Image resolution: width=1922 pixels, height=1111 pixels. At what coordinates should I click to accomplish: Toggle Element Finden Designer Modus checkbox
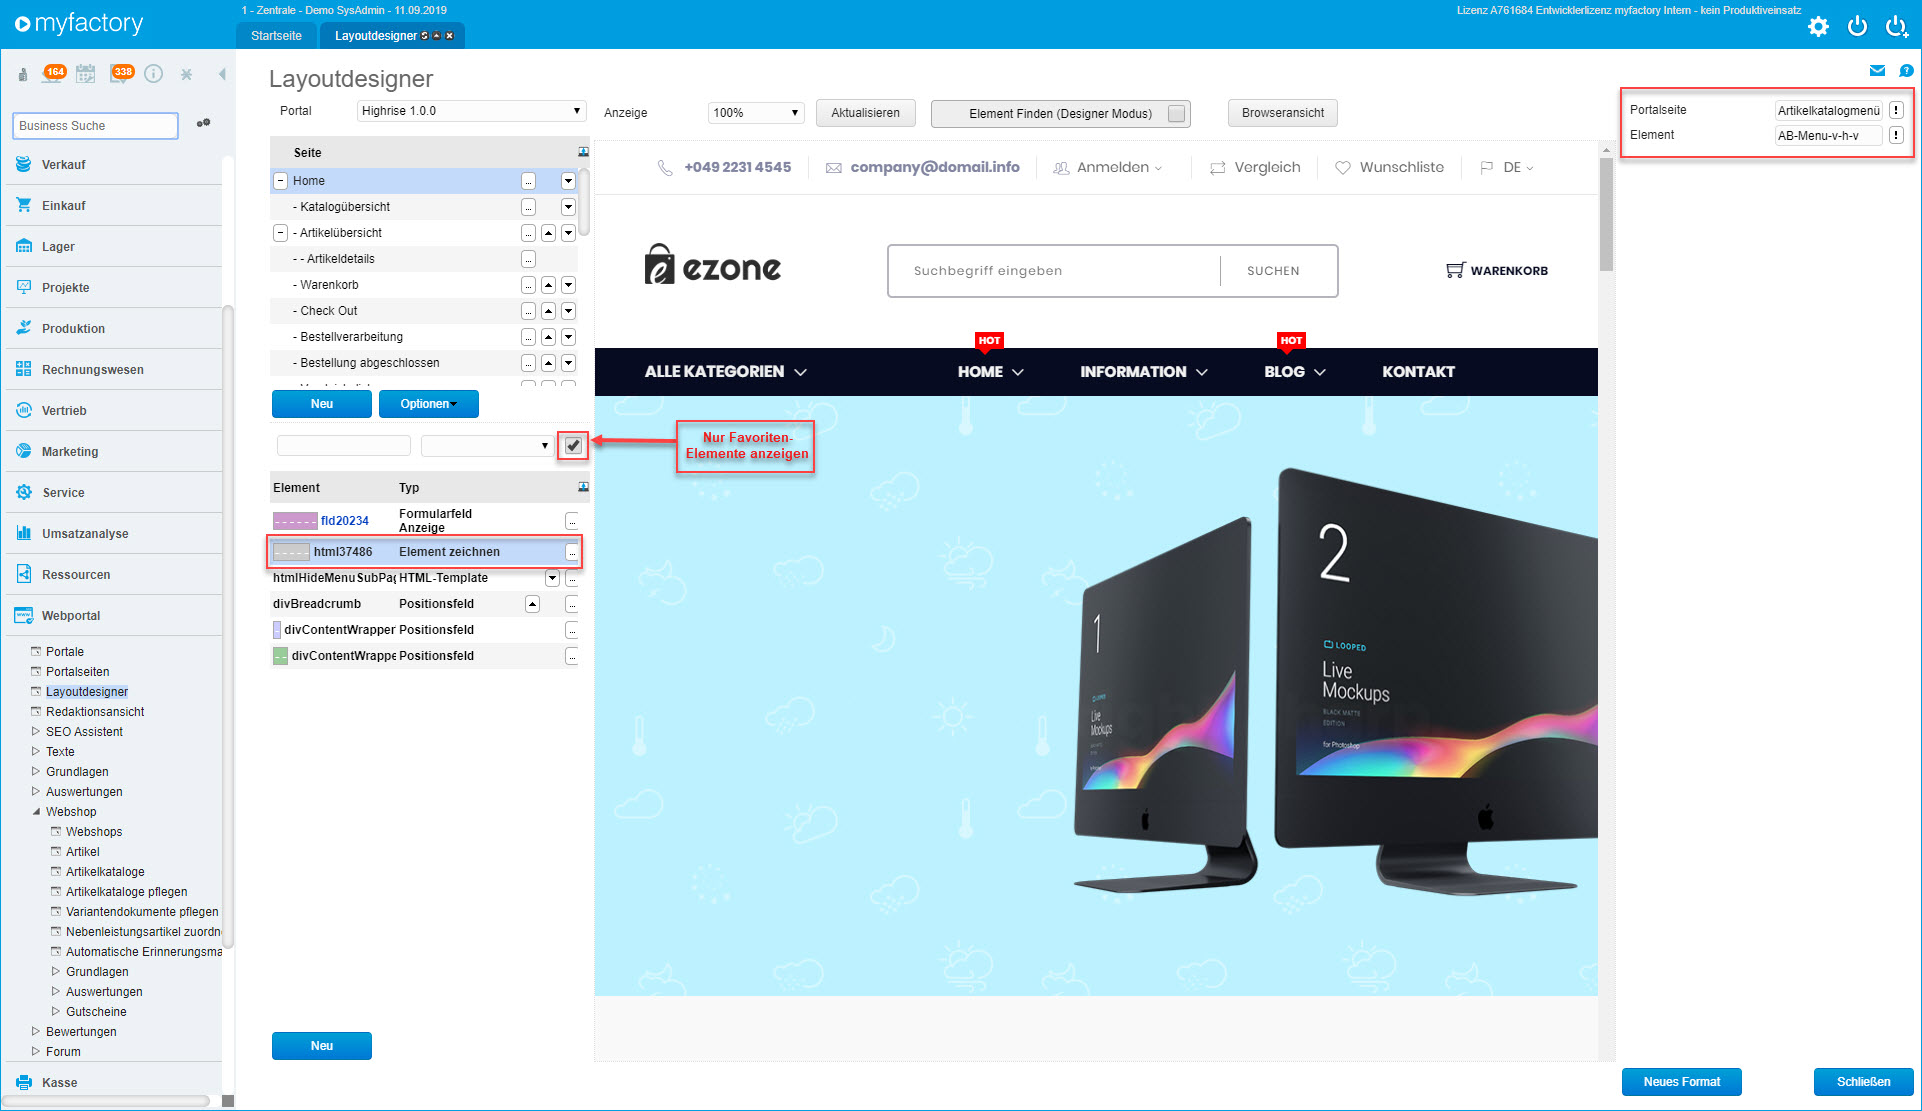[x=1177, y=113]
